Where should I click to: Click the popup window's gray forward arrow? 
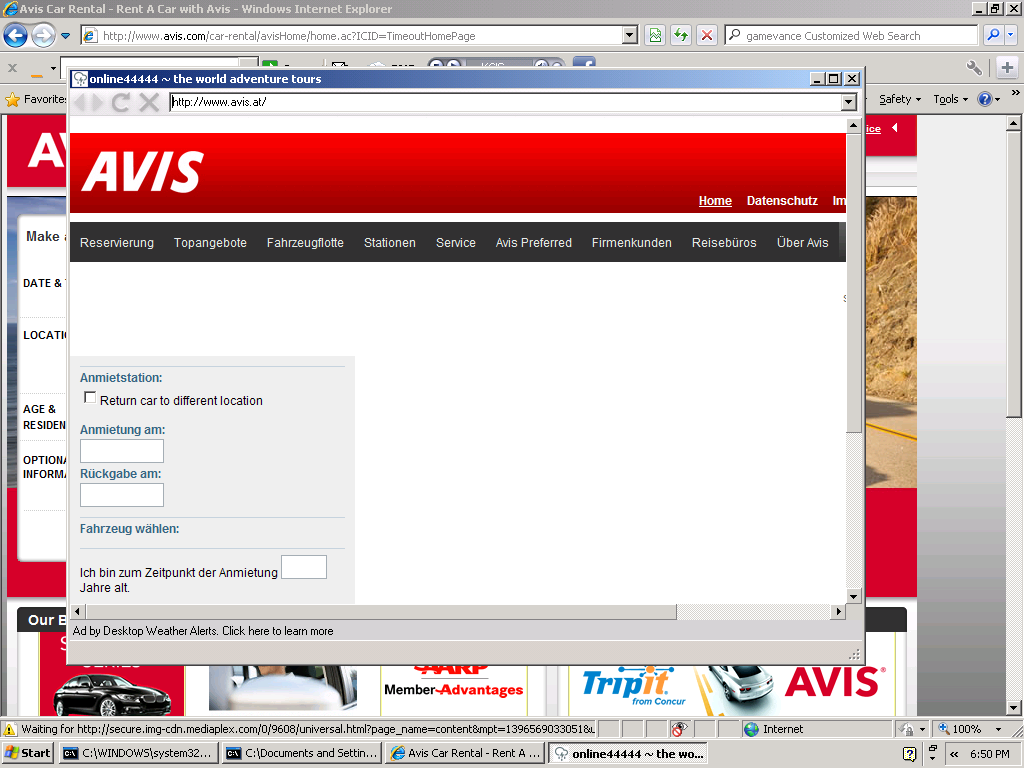[x=97, y=103]
